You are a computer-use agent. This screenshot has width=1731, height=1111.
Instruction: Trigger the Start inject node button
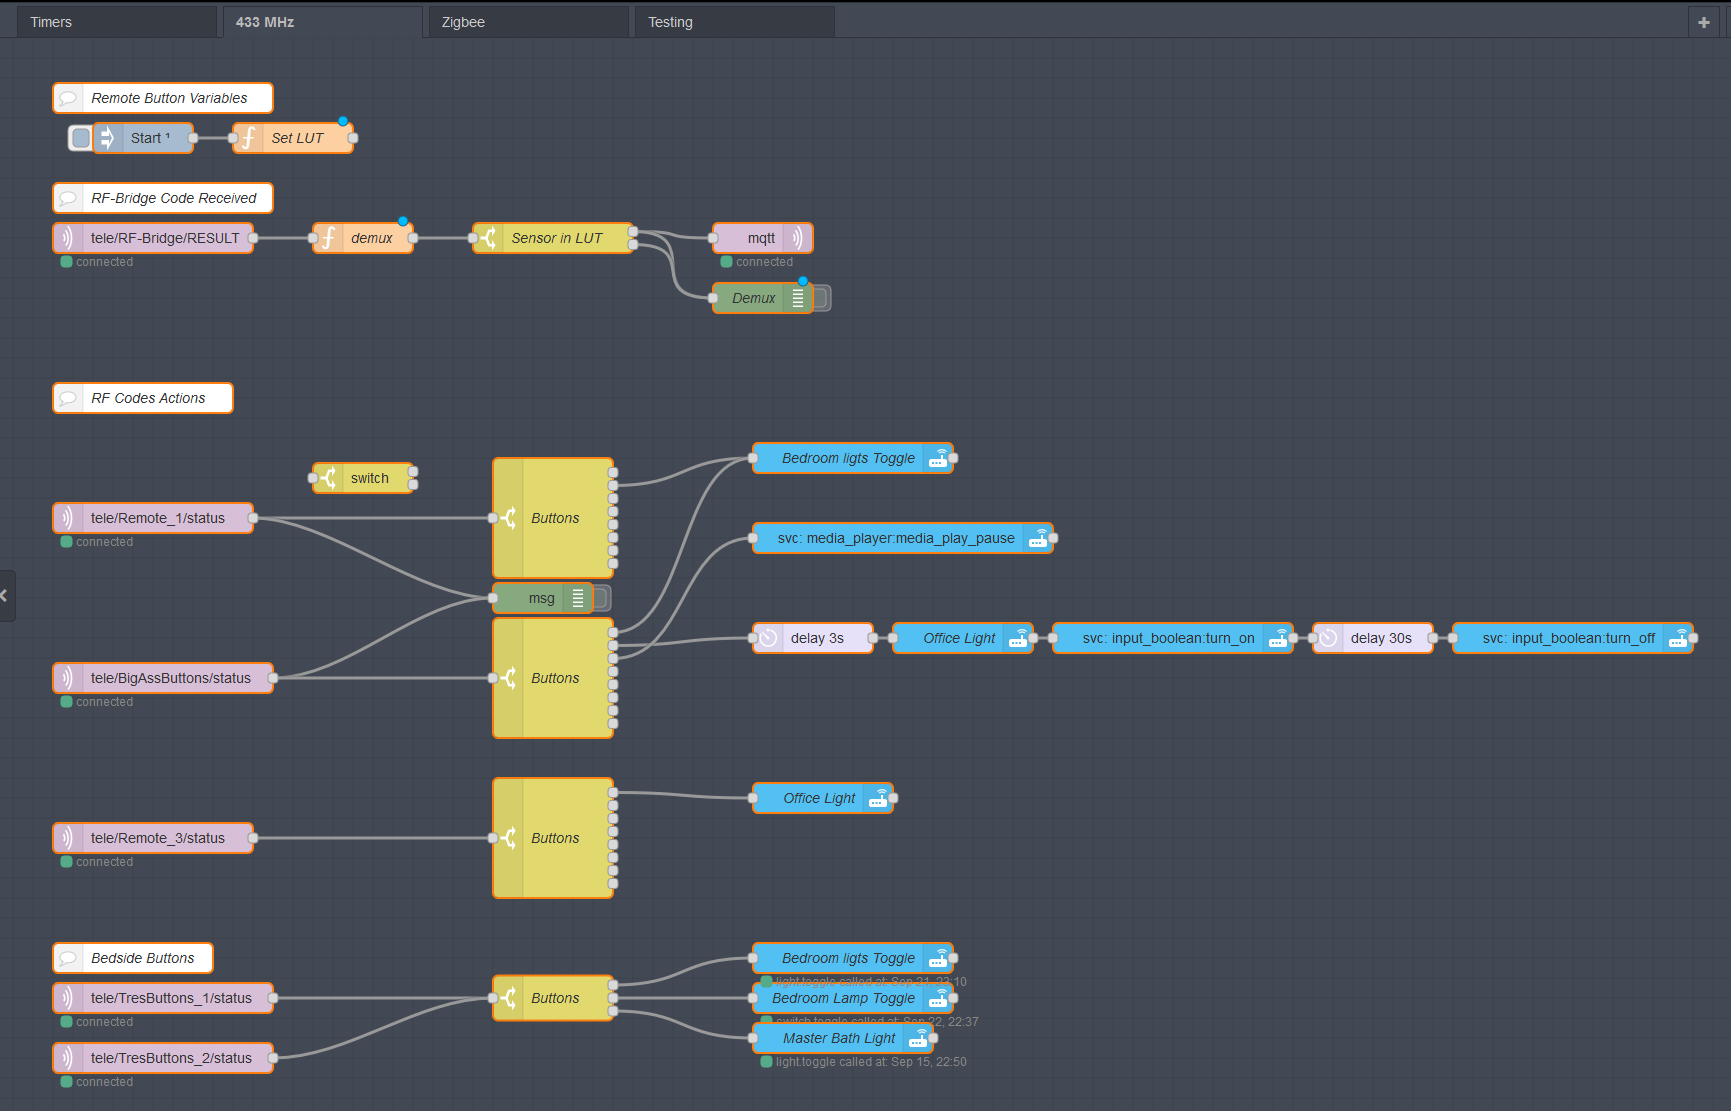point(81,138)
